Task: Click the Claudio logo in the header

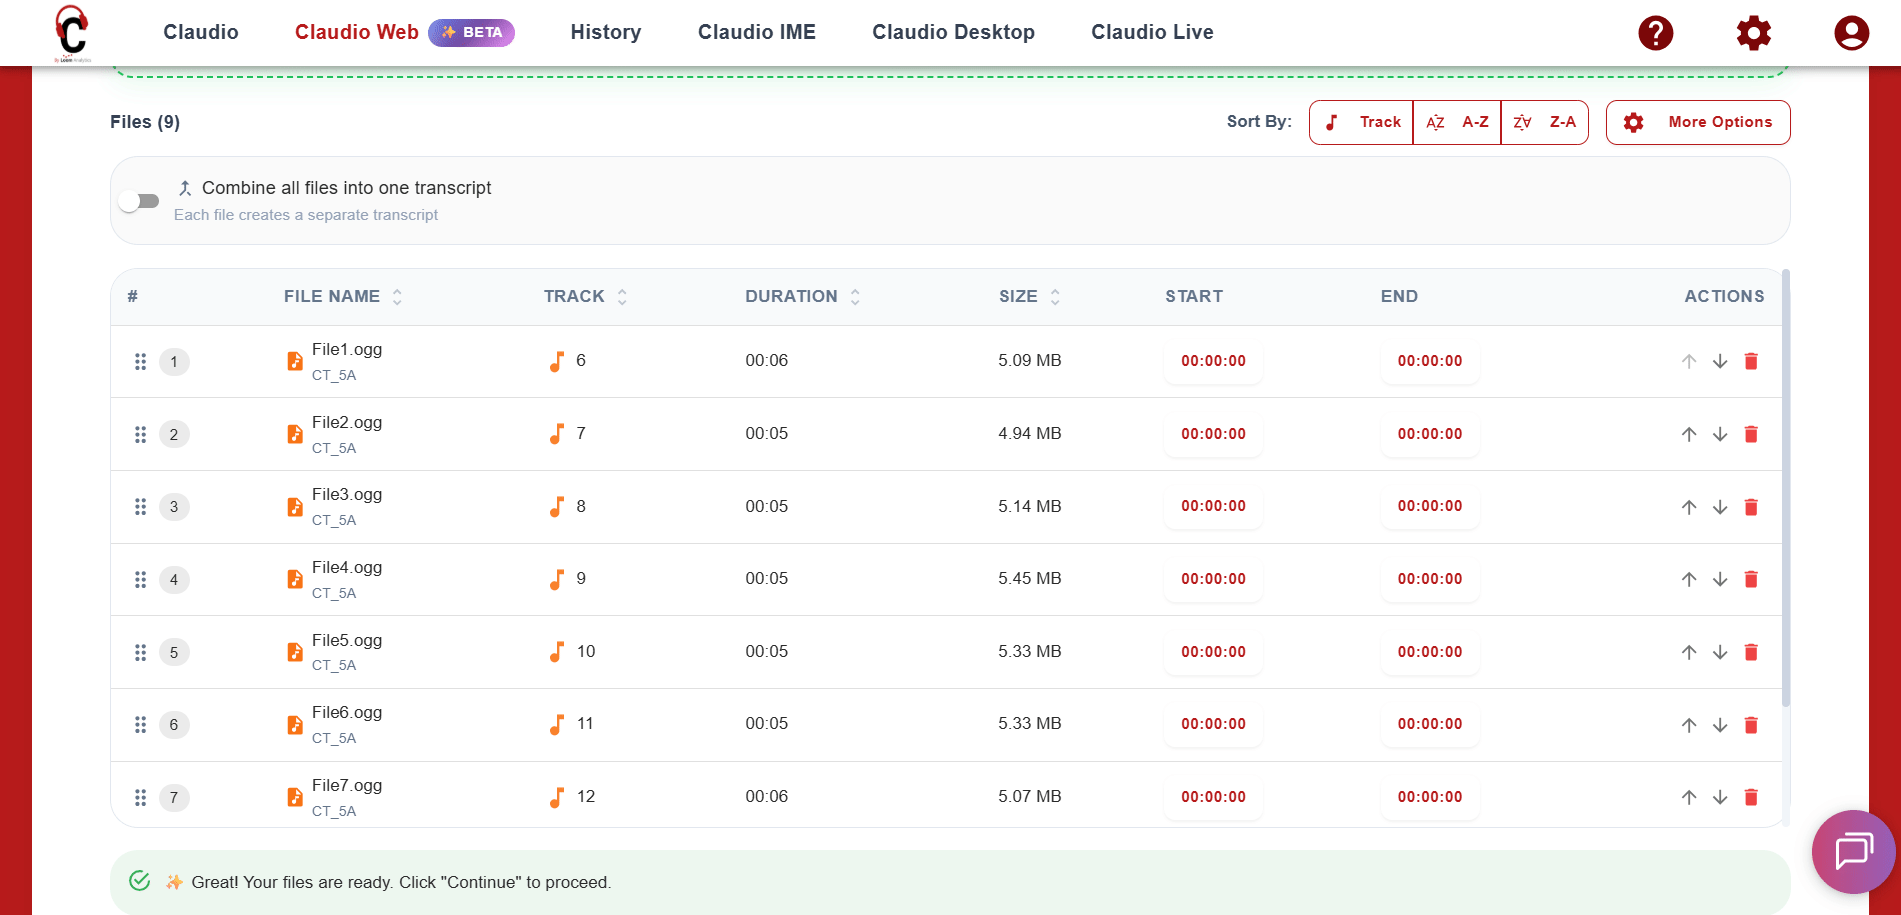Action: click(x=72, y=32)
